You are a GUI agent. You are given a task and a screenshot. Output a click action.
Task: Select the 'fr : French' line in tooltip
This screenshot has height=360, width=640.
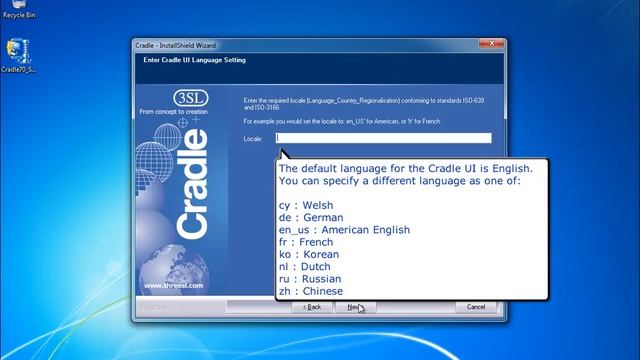[x=306, y=242]
